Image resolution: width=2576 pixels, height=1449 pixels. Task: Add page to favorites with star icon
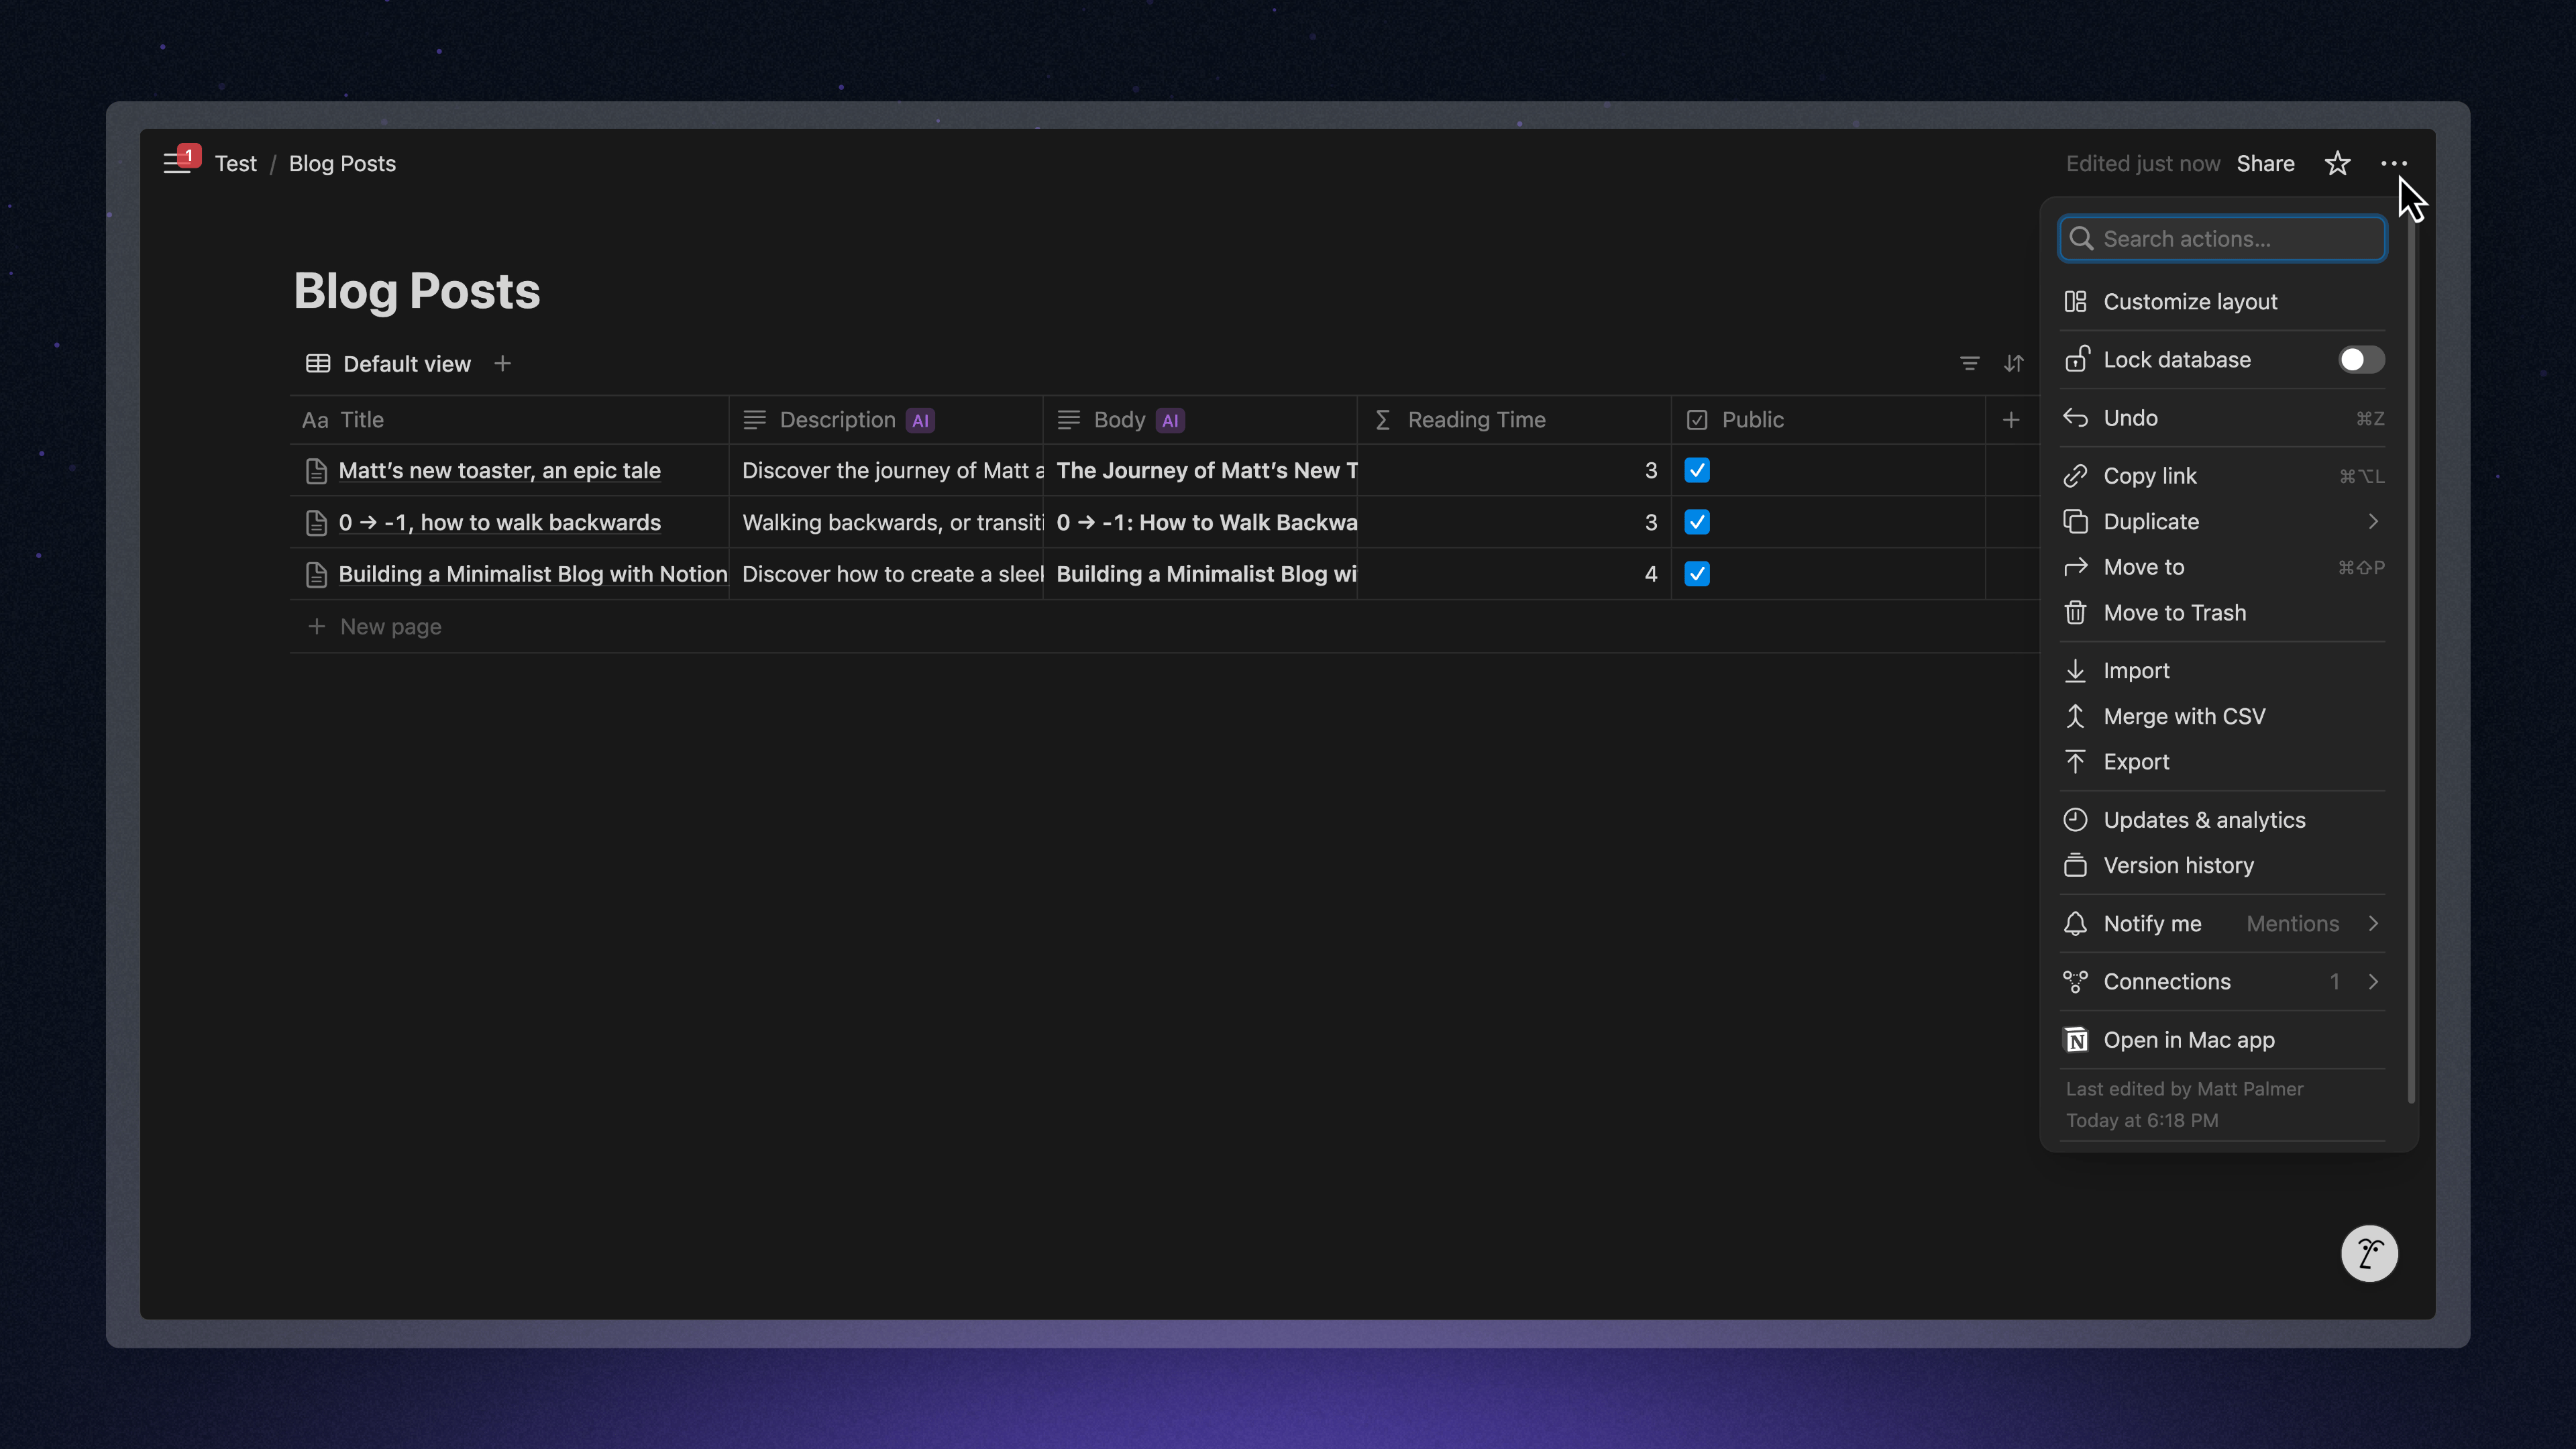coord(2337,163)
